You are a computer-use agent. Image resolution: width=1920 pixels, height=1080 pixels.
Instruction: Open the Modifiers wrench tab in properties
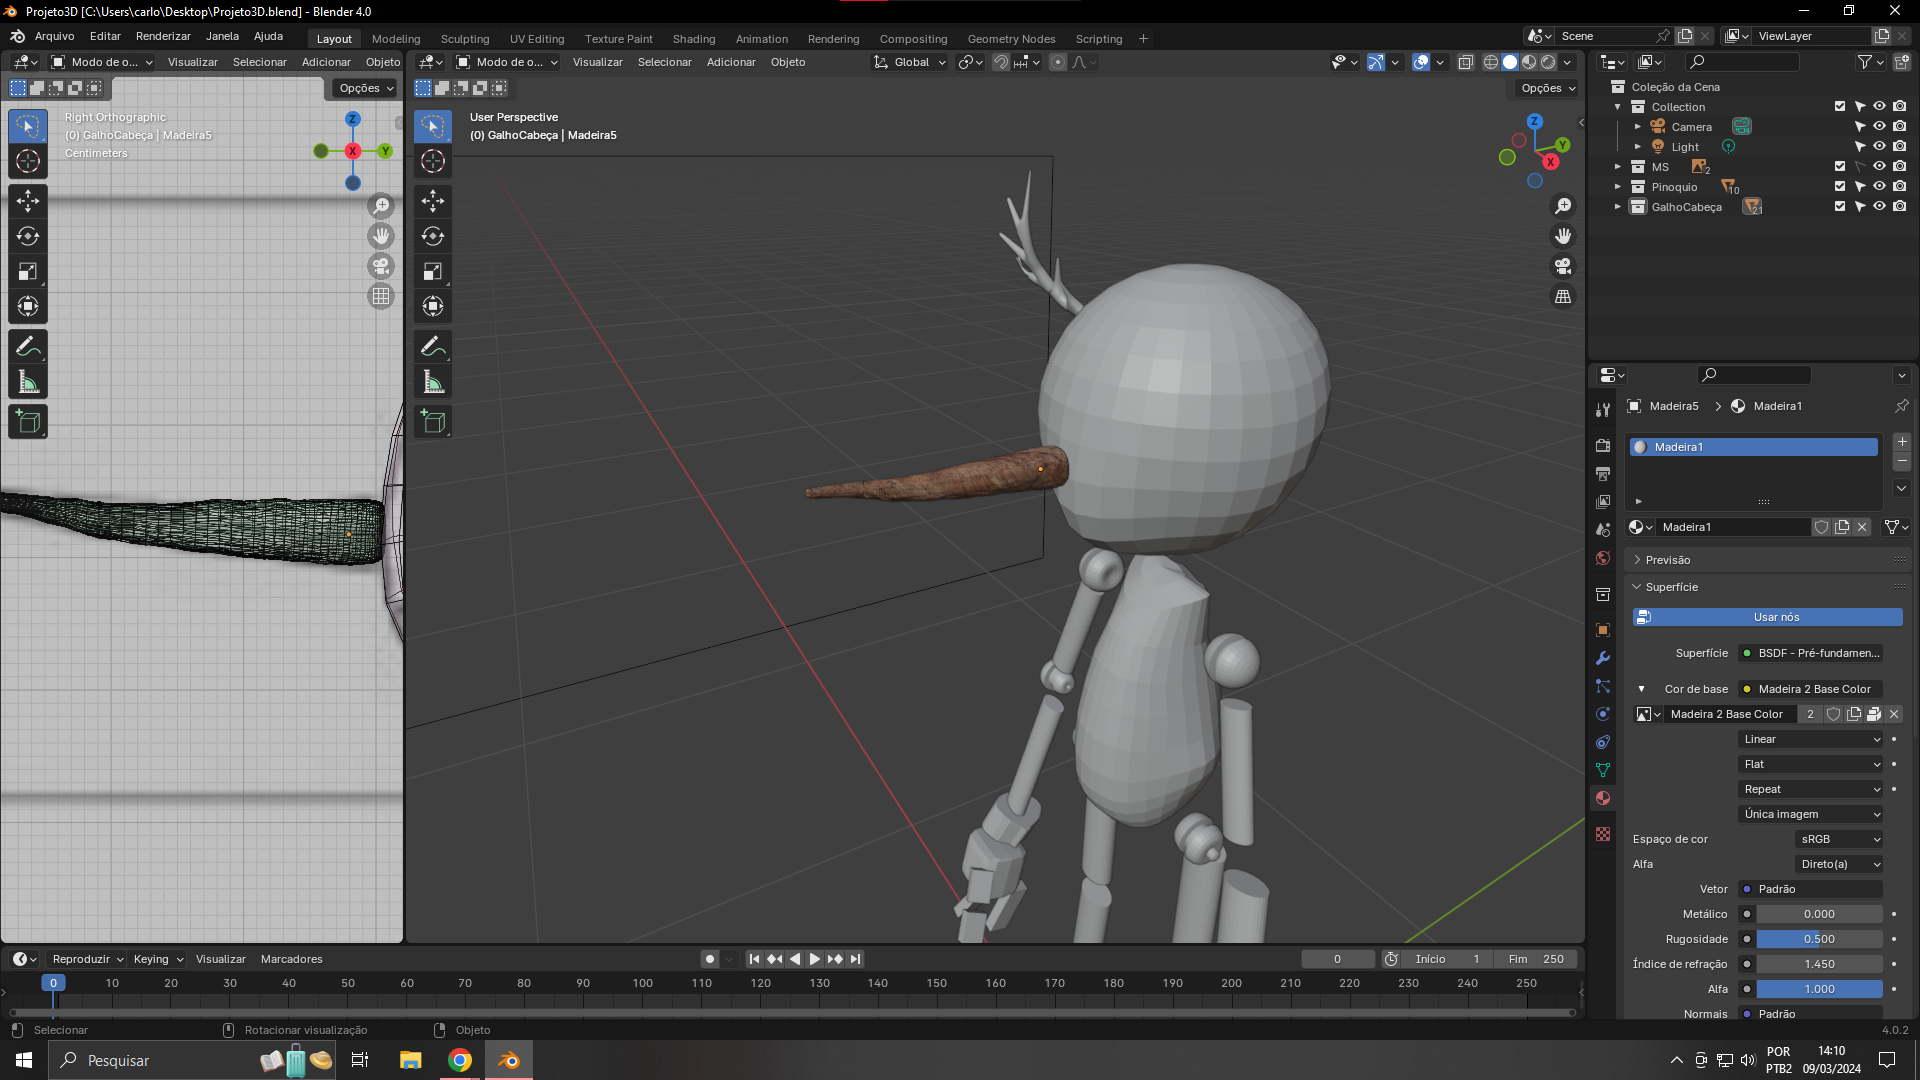[x=1603, y=658]
